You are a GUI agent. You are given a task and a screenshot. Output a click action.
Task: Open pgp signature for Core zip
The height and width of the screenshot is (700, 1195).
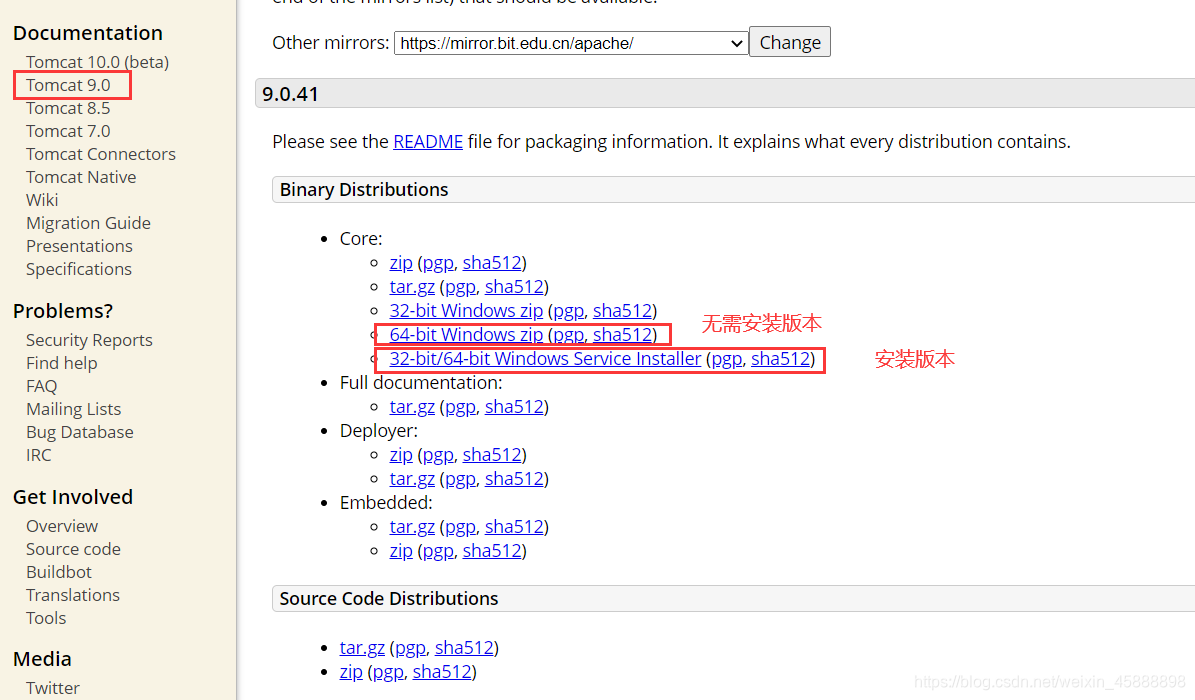[437, 263]
